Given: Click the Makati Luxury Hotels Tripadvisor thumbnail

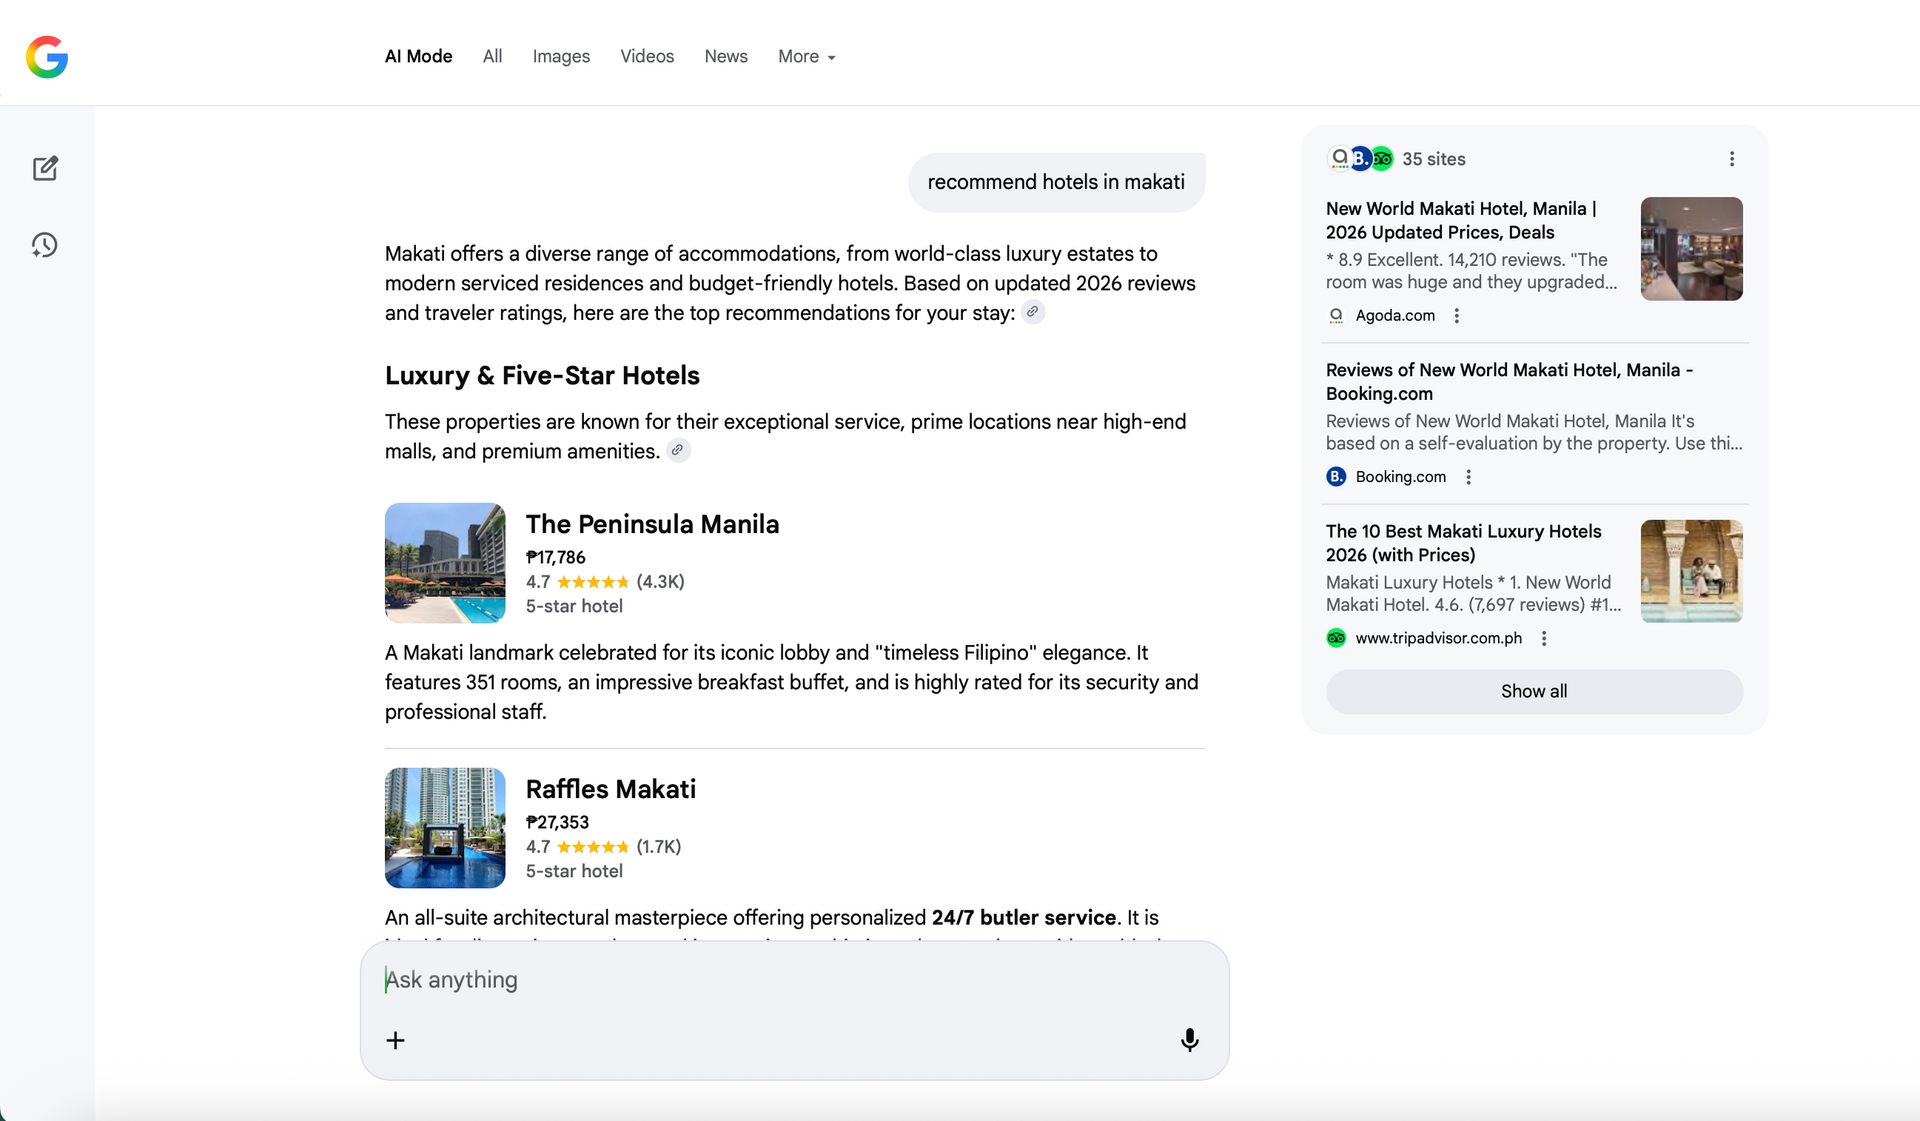Looking at the screenshot, I should [1691, 571].
